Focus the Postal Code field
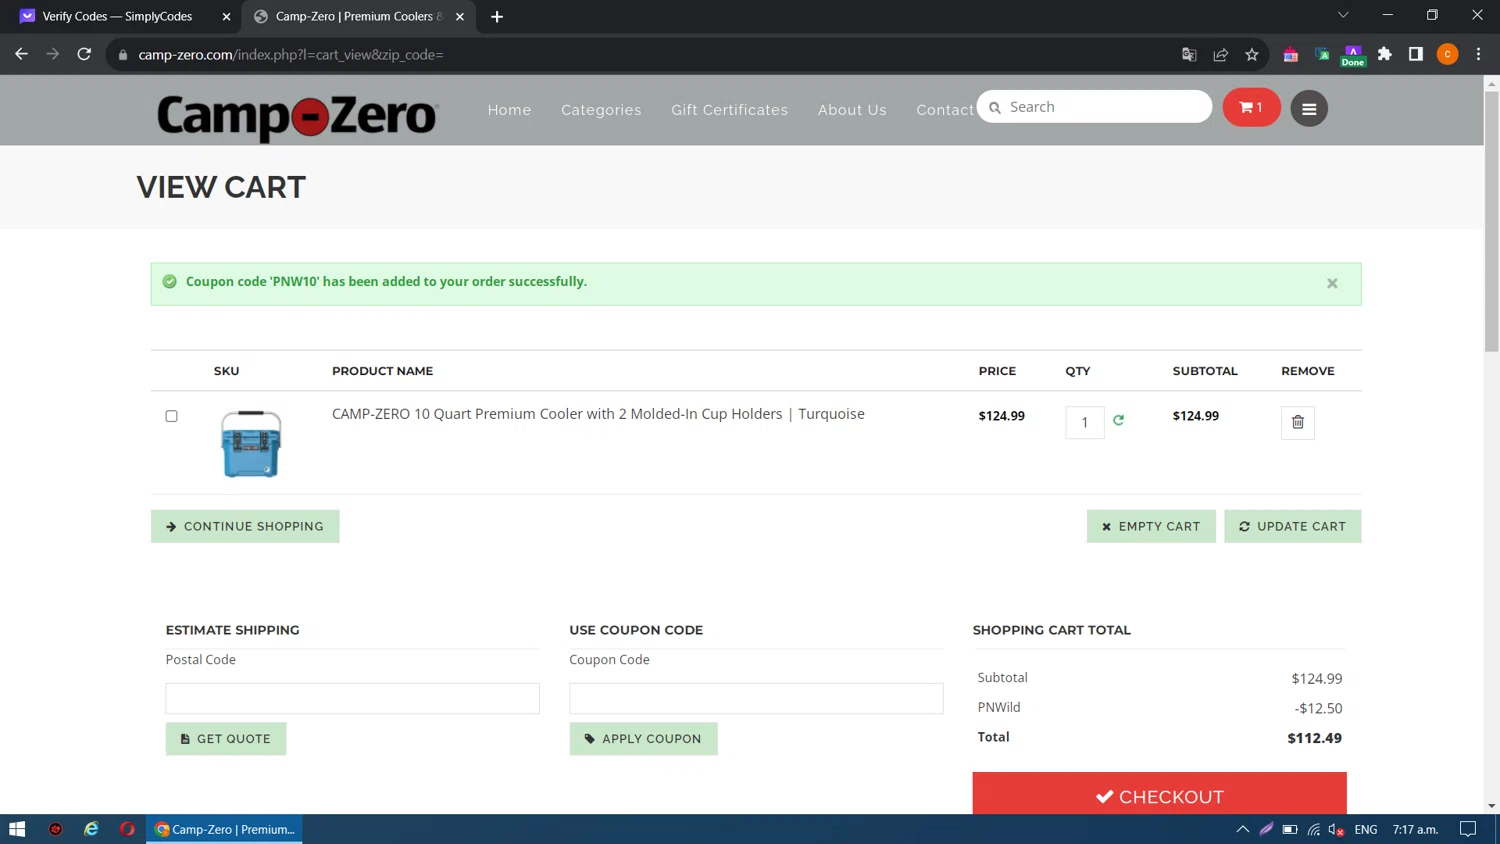1500x844 pixels. [352, 698]
